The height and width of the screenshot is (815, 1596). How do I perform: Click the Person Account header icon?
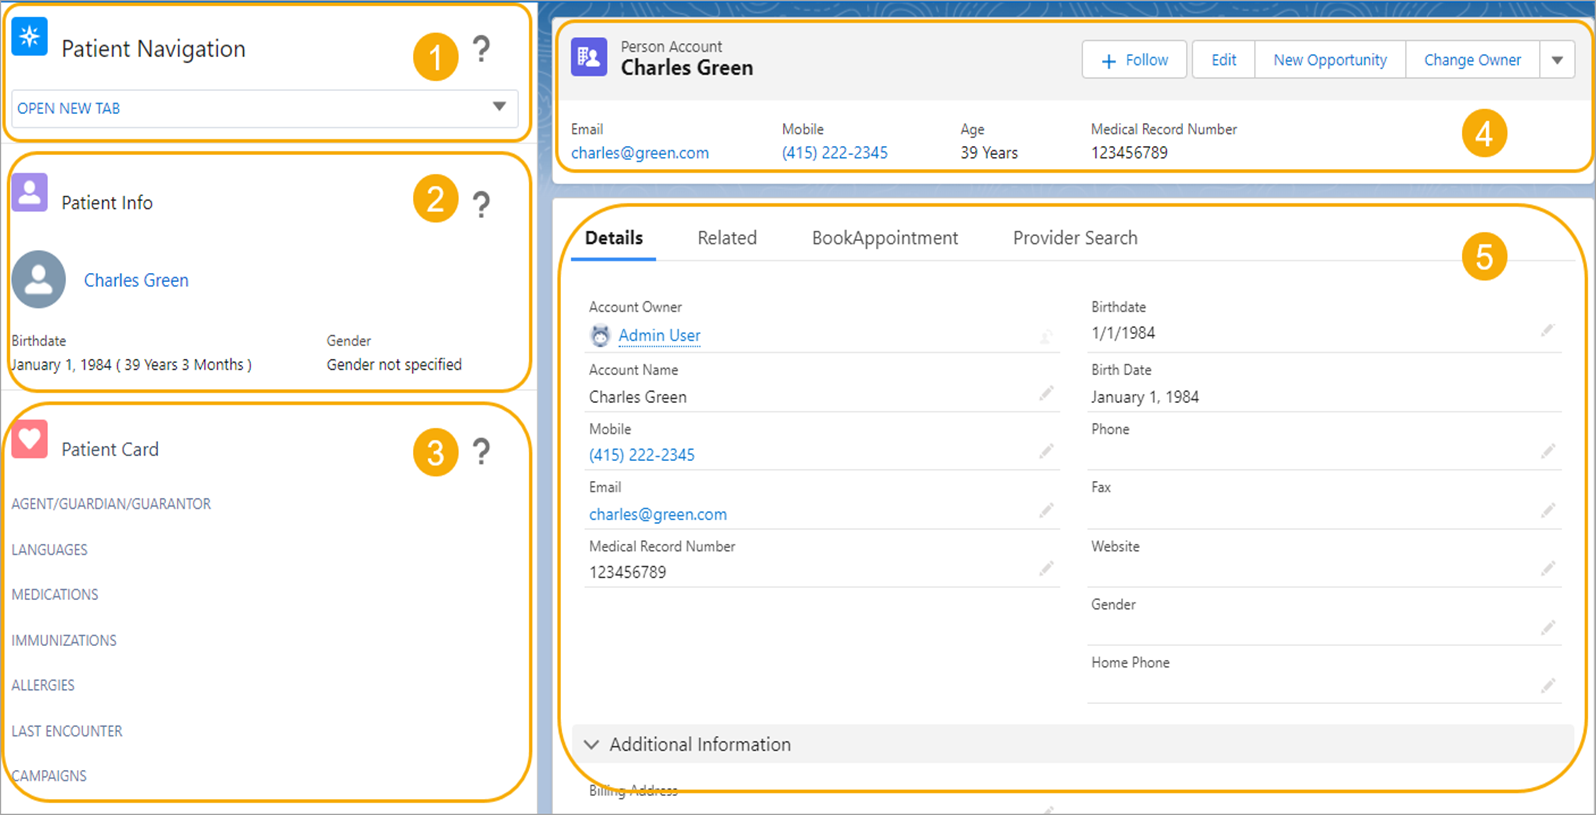pyautogui.click(x=589, y=57)
